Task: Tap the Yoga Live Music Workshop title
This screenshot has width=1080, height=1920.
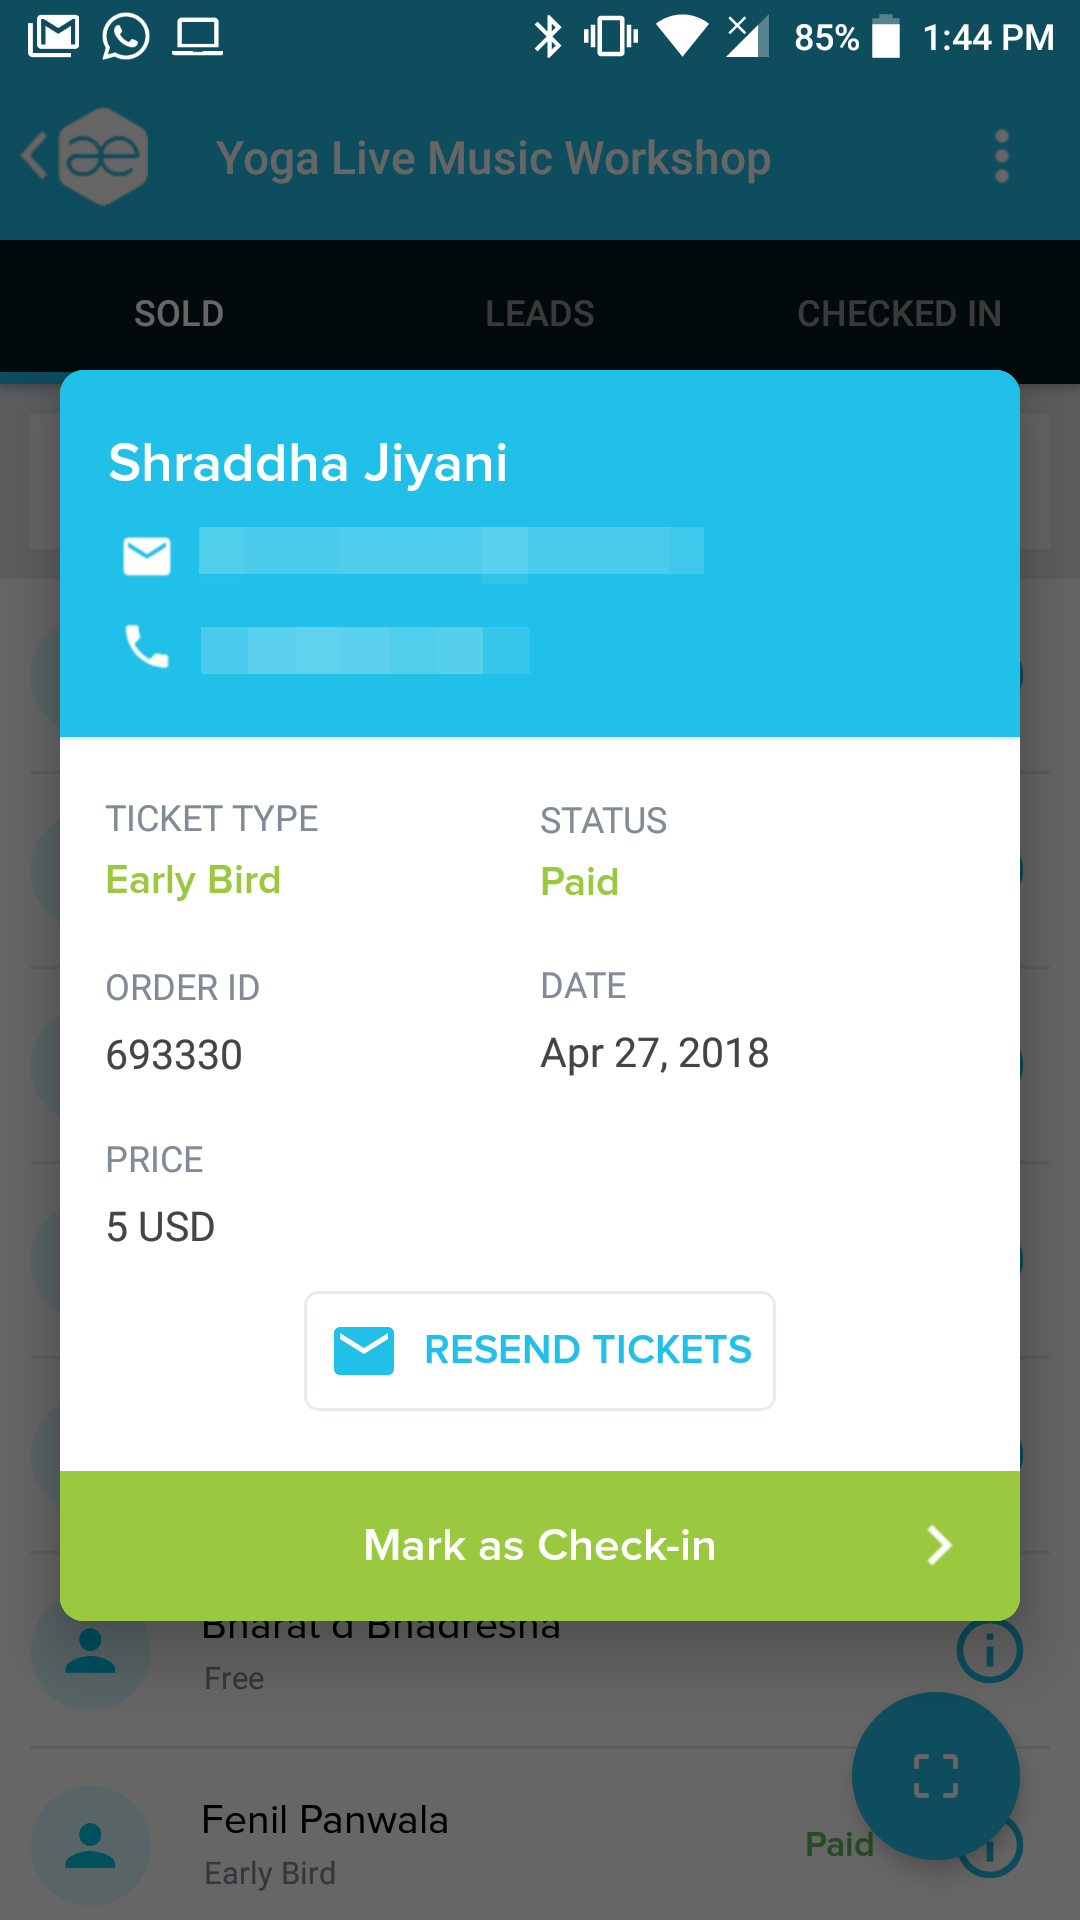Action: click(x=493, y=158)
